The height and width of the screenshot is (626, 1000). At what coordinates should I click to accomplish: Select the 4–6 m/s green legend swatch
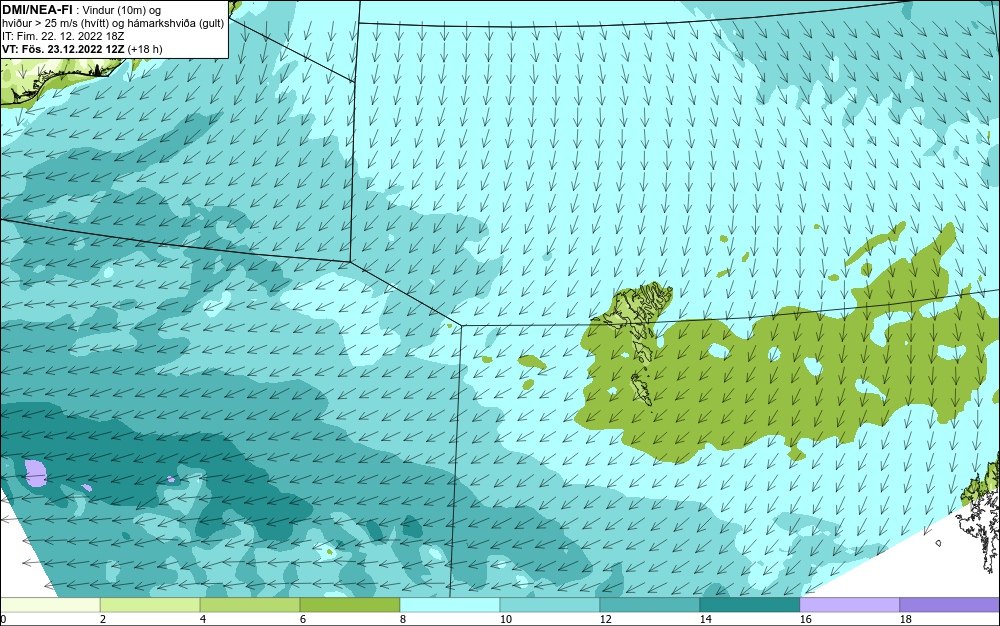[250, 605]
